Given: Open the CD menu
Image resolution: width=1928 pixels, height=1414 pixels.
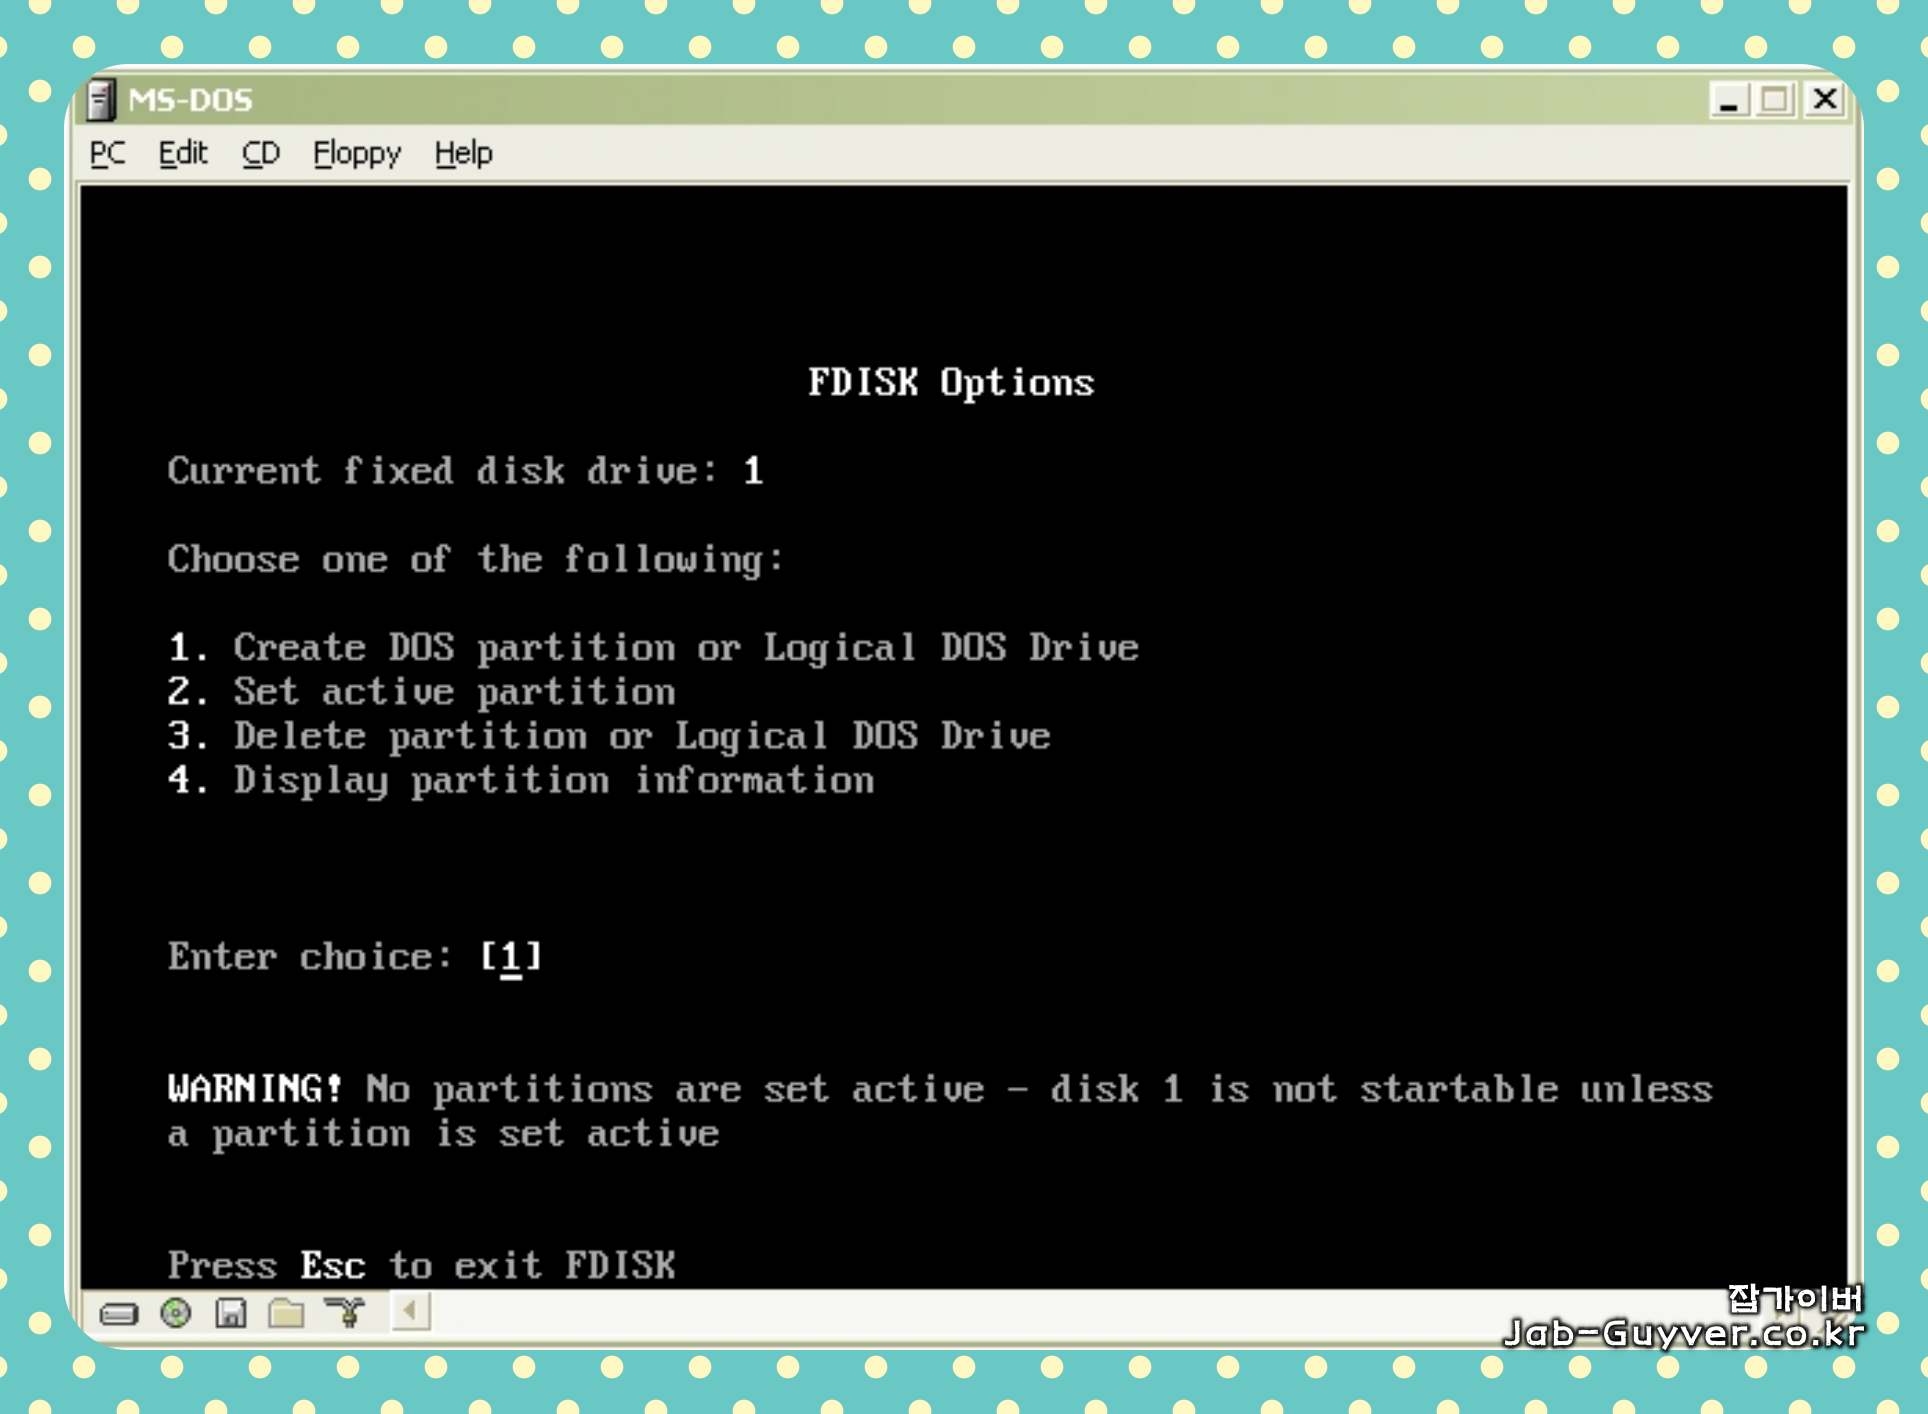Looking at the screenshot, I should [x=260, y=153].
